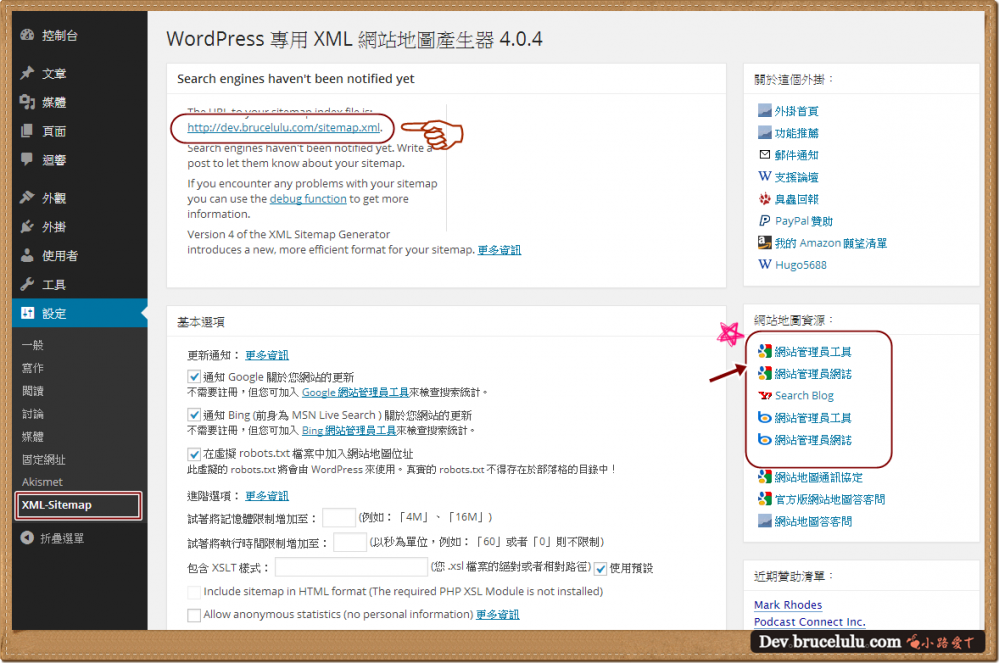Open the sitemap.xml URL link
The image size is (999, 663).
tap(284, 127)
